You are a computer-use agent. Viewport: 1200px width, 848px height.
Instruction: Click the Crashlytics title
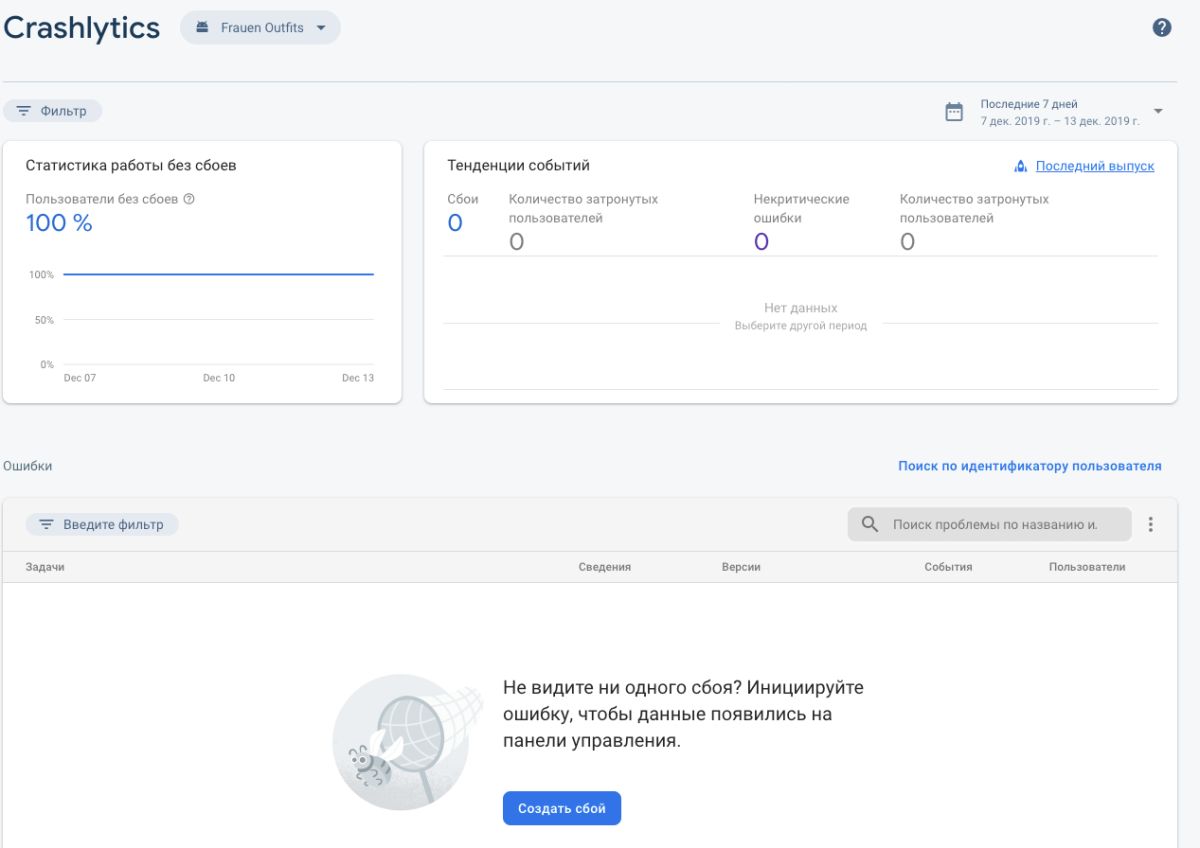click(x=82, y=28)
